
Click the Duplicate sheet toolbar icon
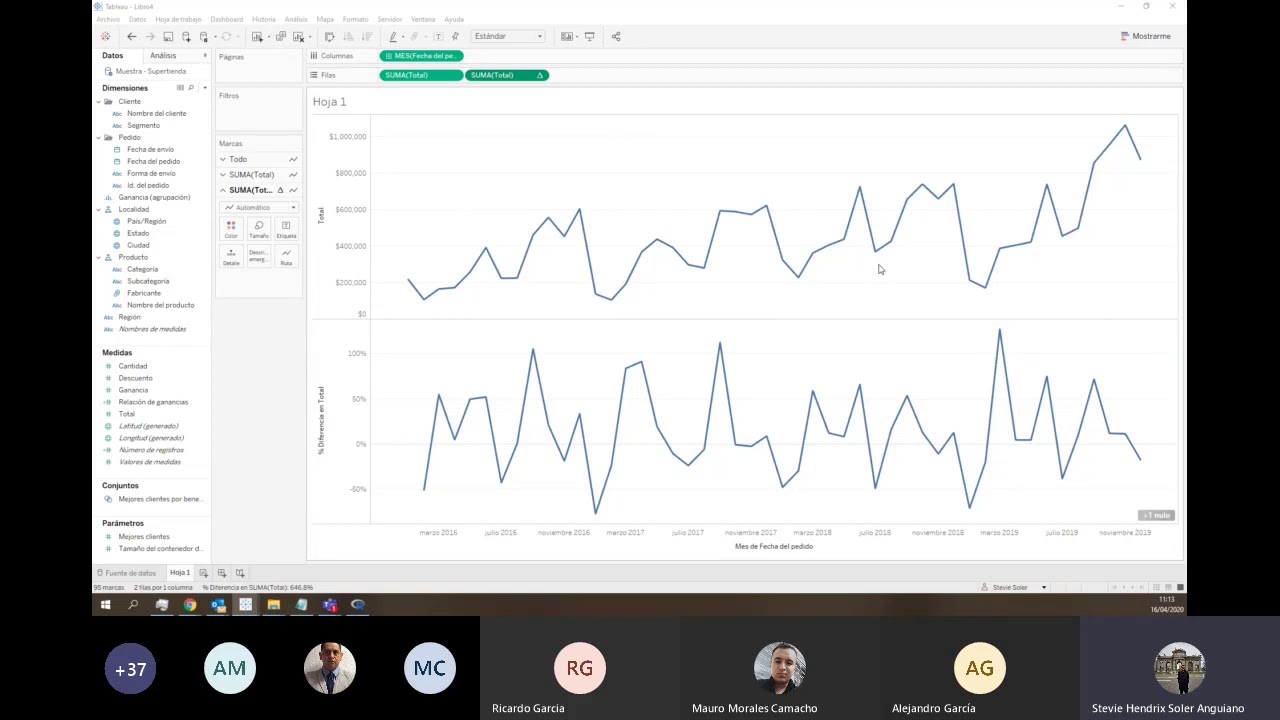coord(280,36)
